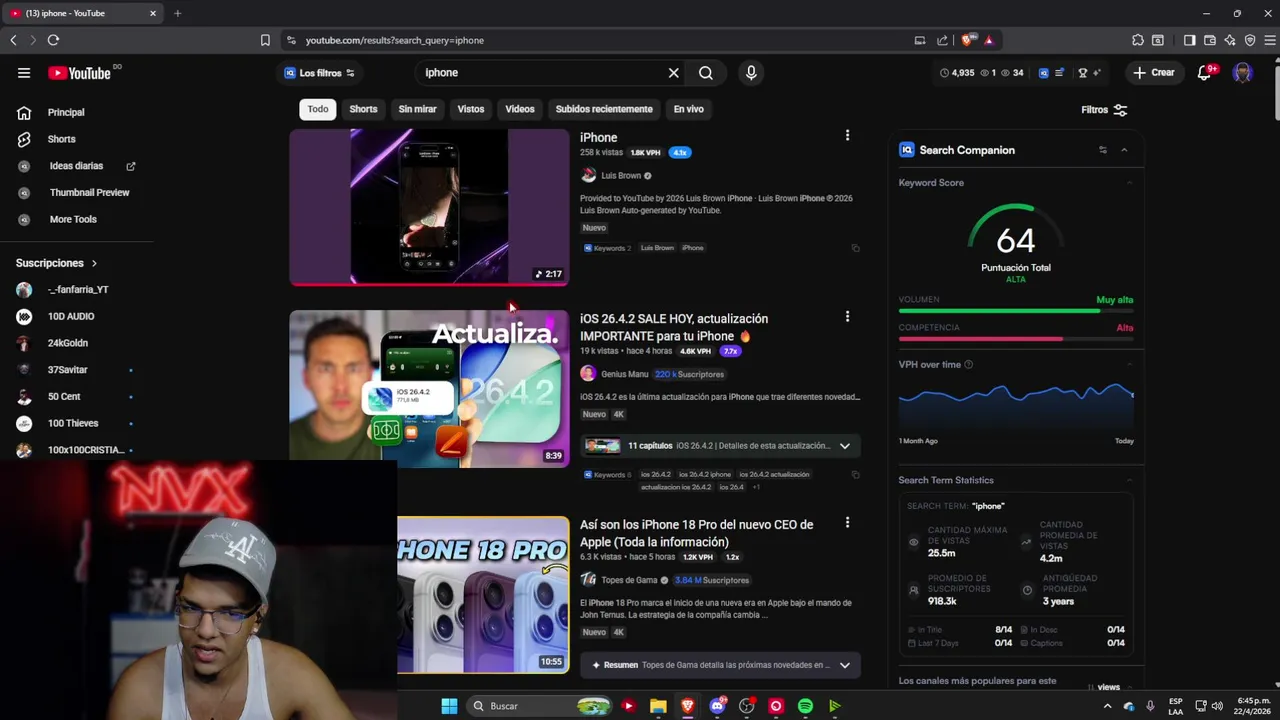Select the Sin mirar filter chip
Viewport: 1280px width, 720px height.
pyautogui.click(x=417, y=109)
